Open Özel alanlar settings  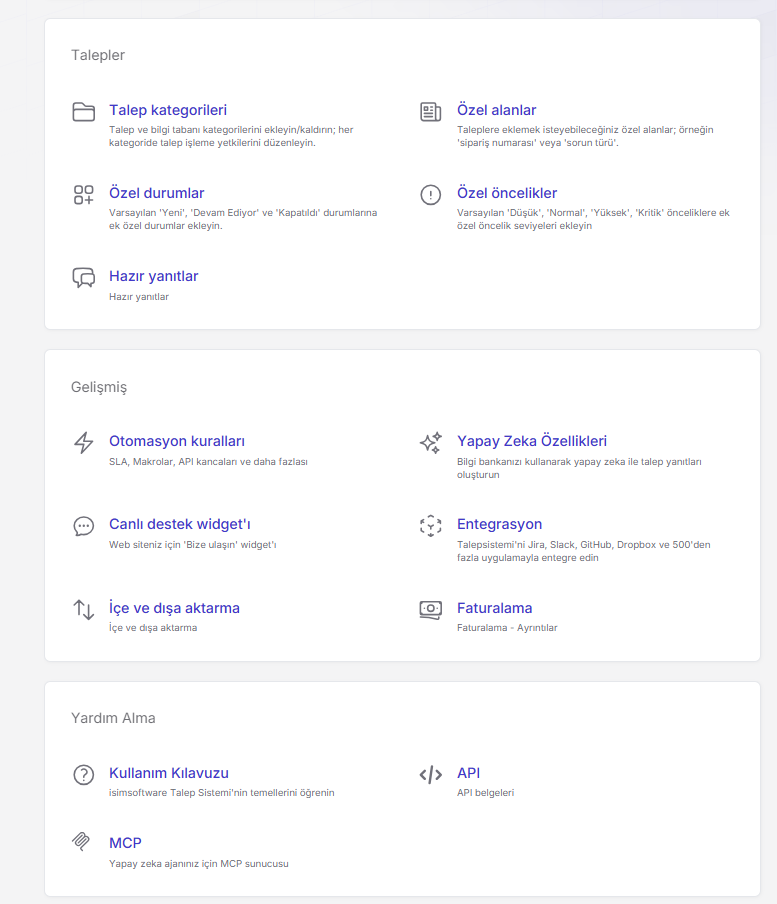click(x=496, y=110)
